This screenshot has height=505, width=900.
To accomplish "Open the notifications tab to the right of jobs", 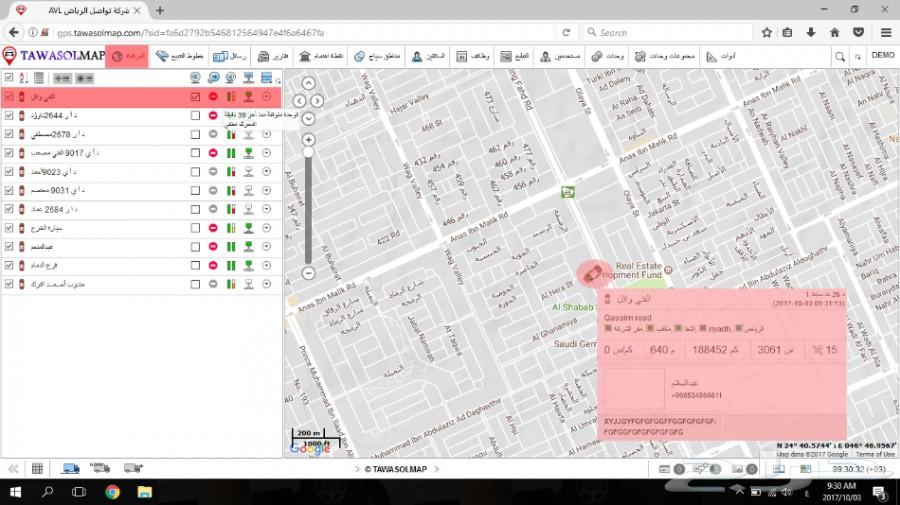I will (x=514, y=56).
